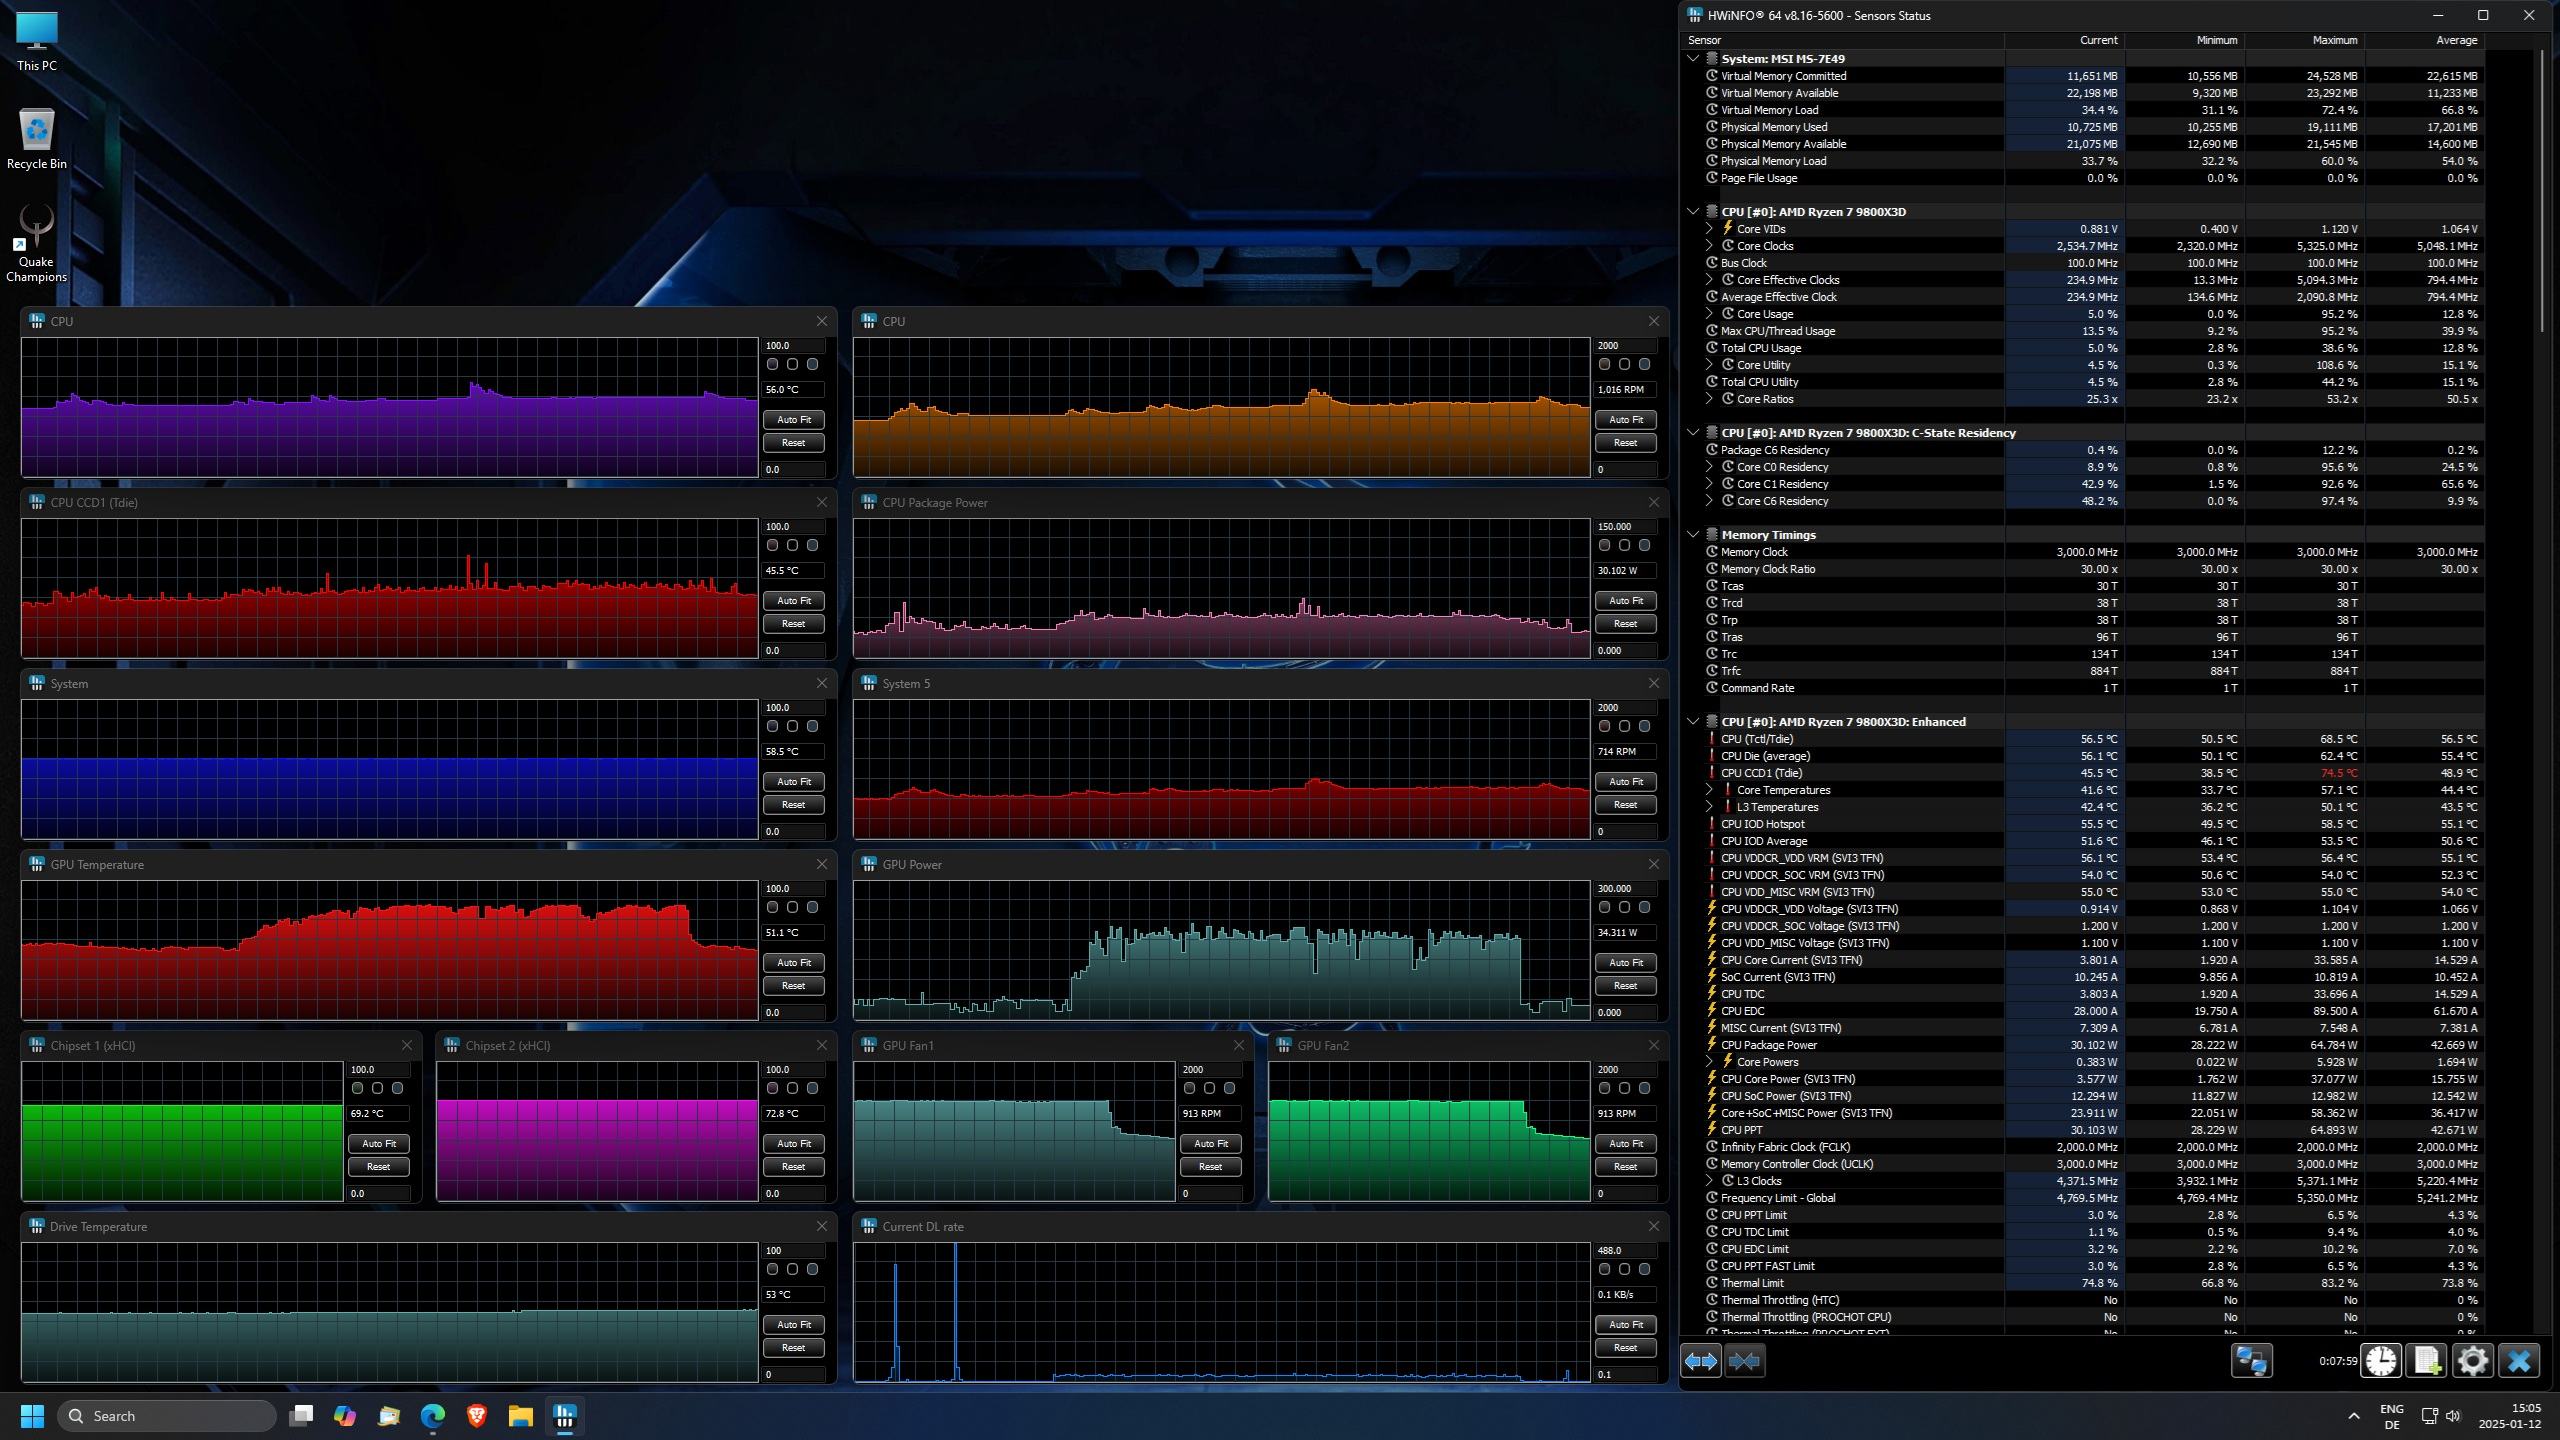
Task: Close the GPU Power graph window
Action: pyautogui.click(x=1653, y=864)
